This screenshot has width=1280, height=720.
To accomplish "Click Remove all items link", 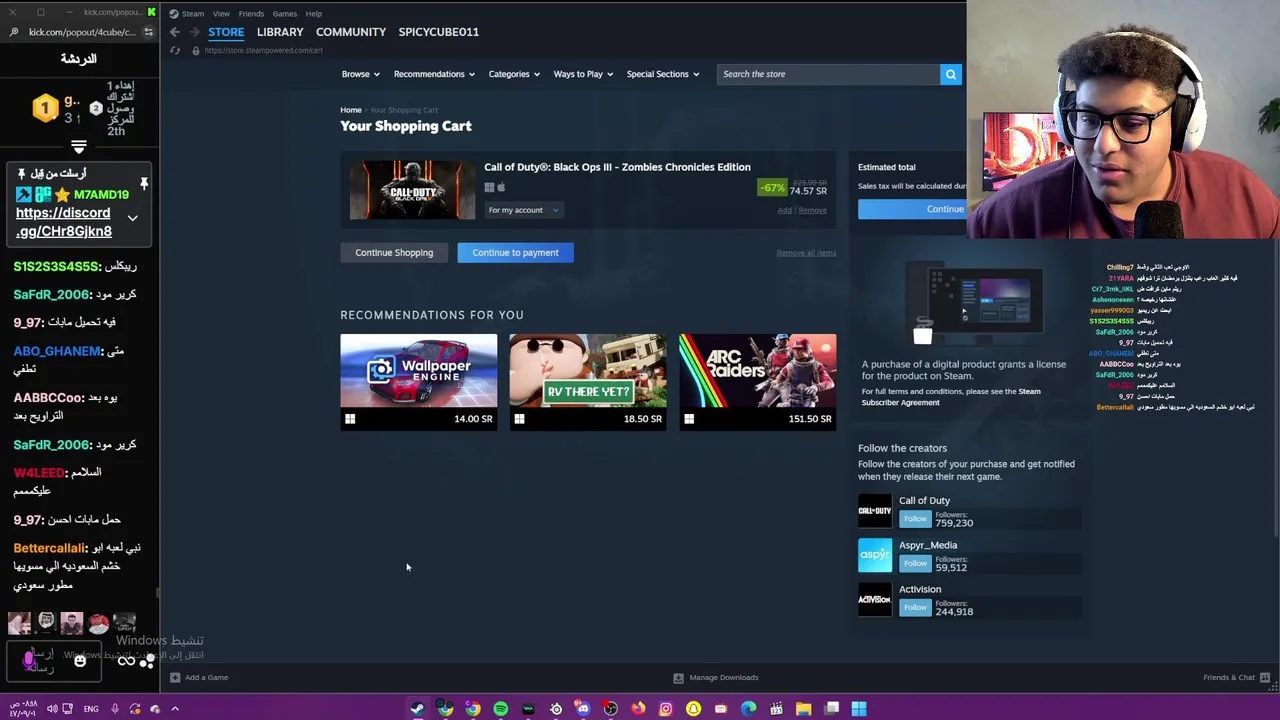I will click(806, 253).
